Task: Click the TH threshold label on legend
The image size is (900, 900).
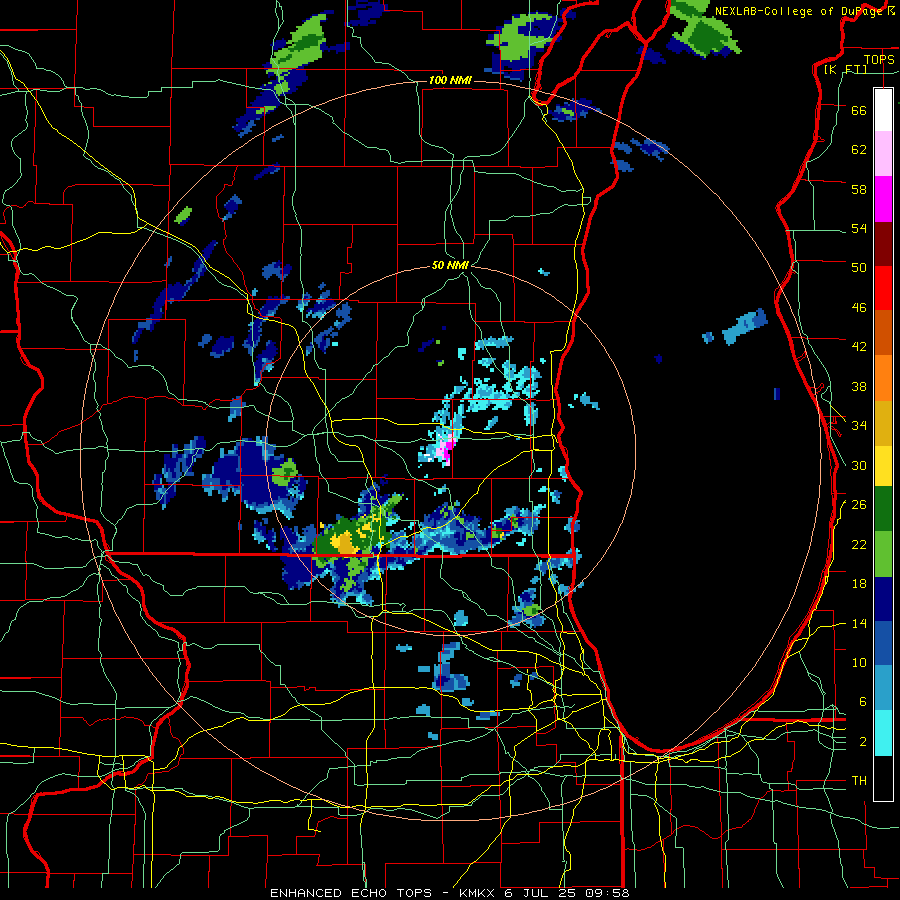Action: point(859,781)
